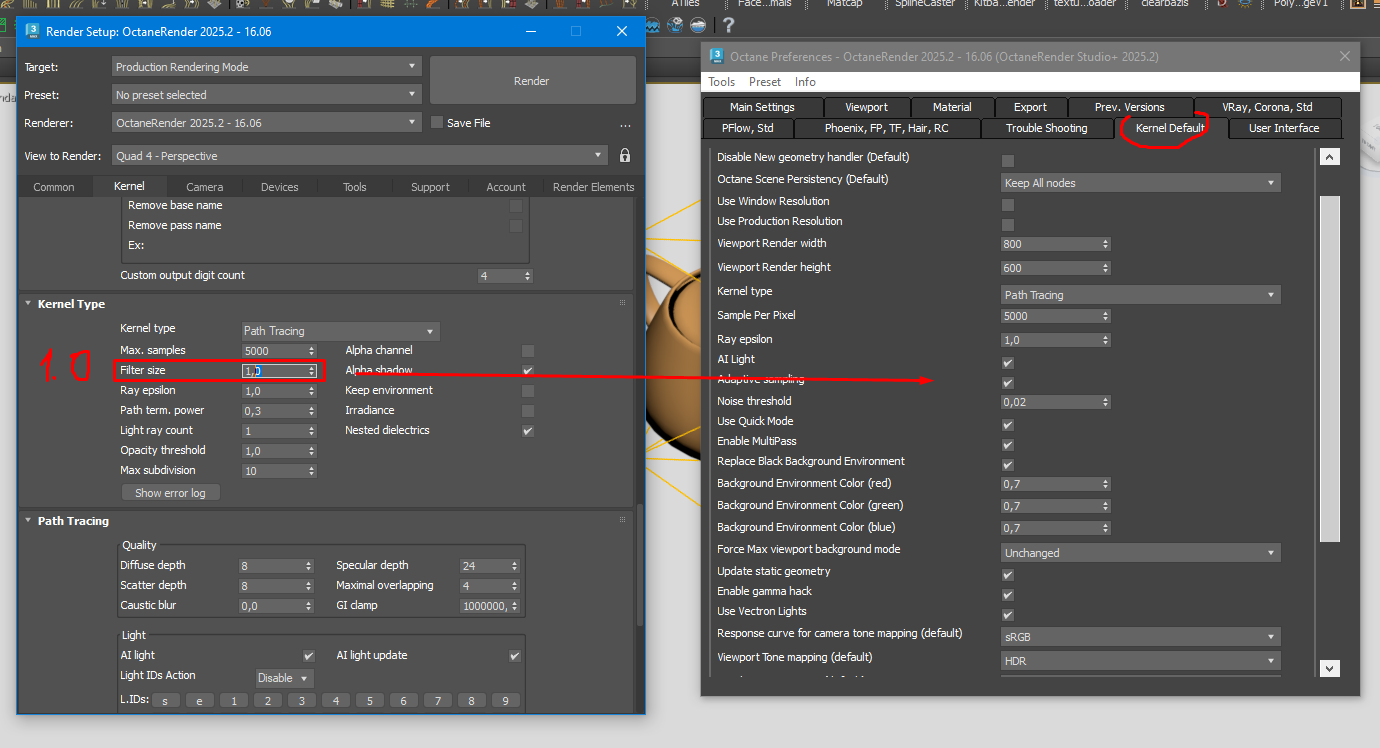1380x748 pixels.
Task: Open the Render Elements tab
Action: tap(594, 187)
